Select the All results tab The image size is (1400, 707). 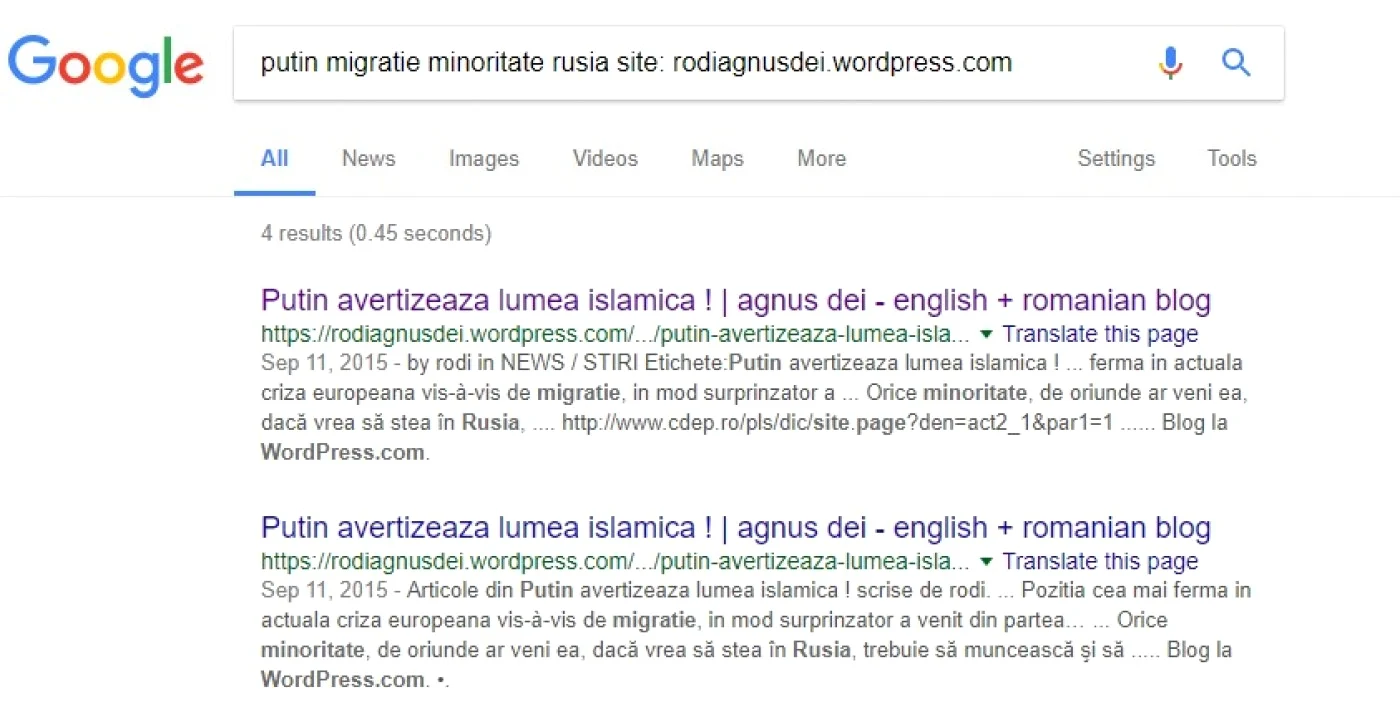click(275, 158)
